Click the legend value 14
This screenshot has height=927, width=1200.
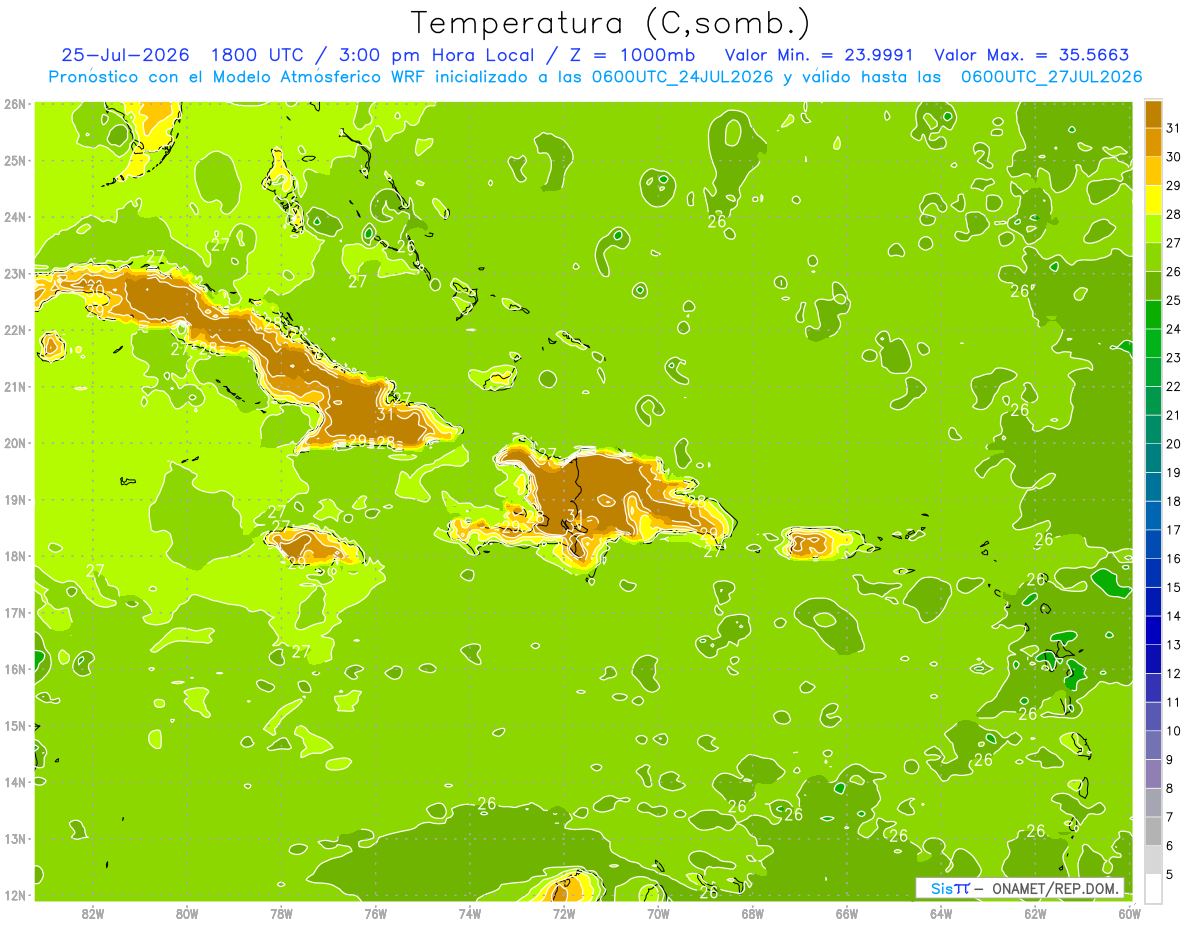pos(1173,616)
